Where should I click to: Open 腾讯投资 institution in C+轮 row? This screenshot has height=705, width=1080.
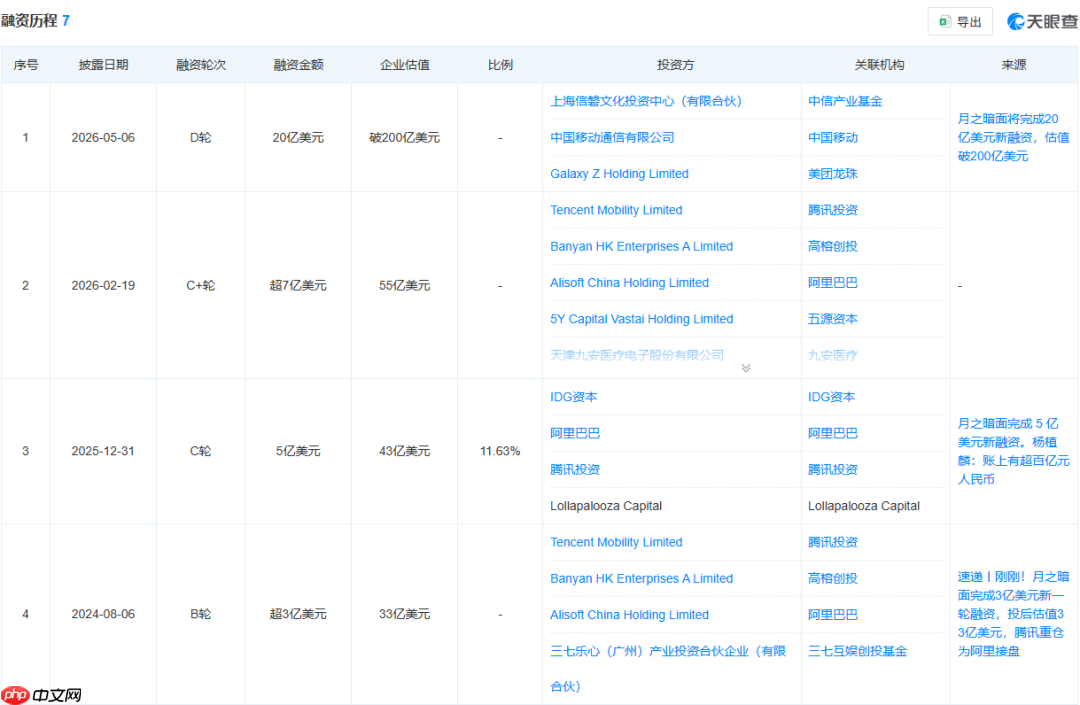(x=833, y=210)
